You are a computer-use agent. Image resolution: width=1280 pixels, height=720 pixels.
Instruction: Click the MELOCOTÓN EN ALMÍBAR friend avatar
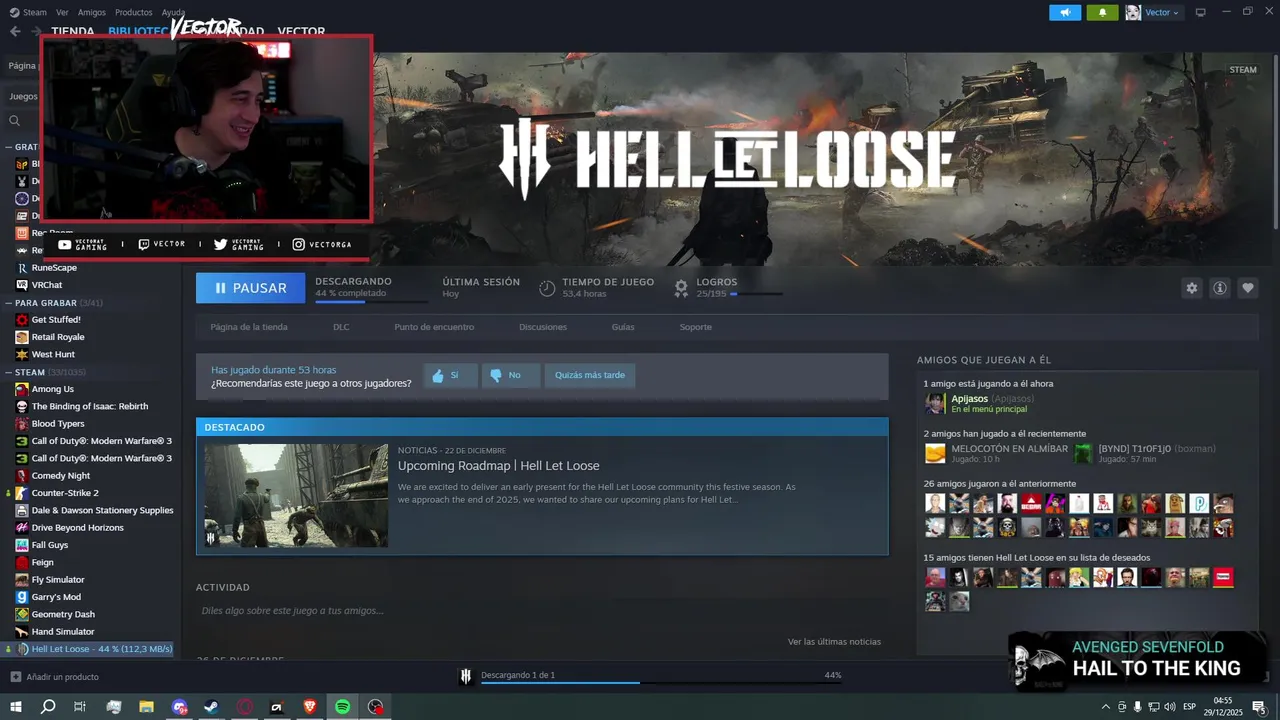pyautogui.click(x=935, y=454)
